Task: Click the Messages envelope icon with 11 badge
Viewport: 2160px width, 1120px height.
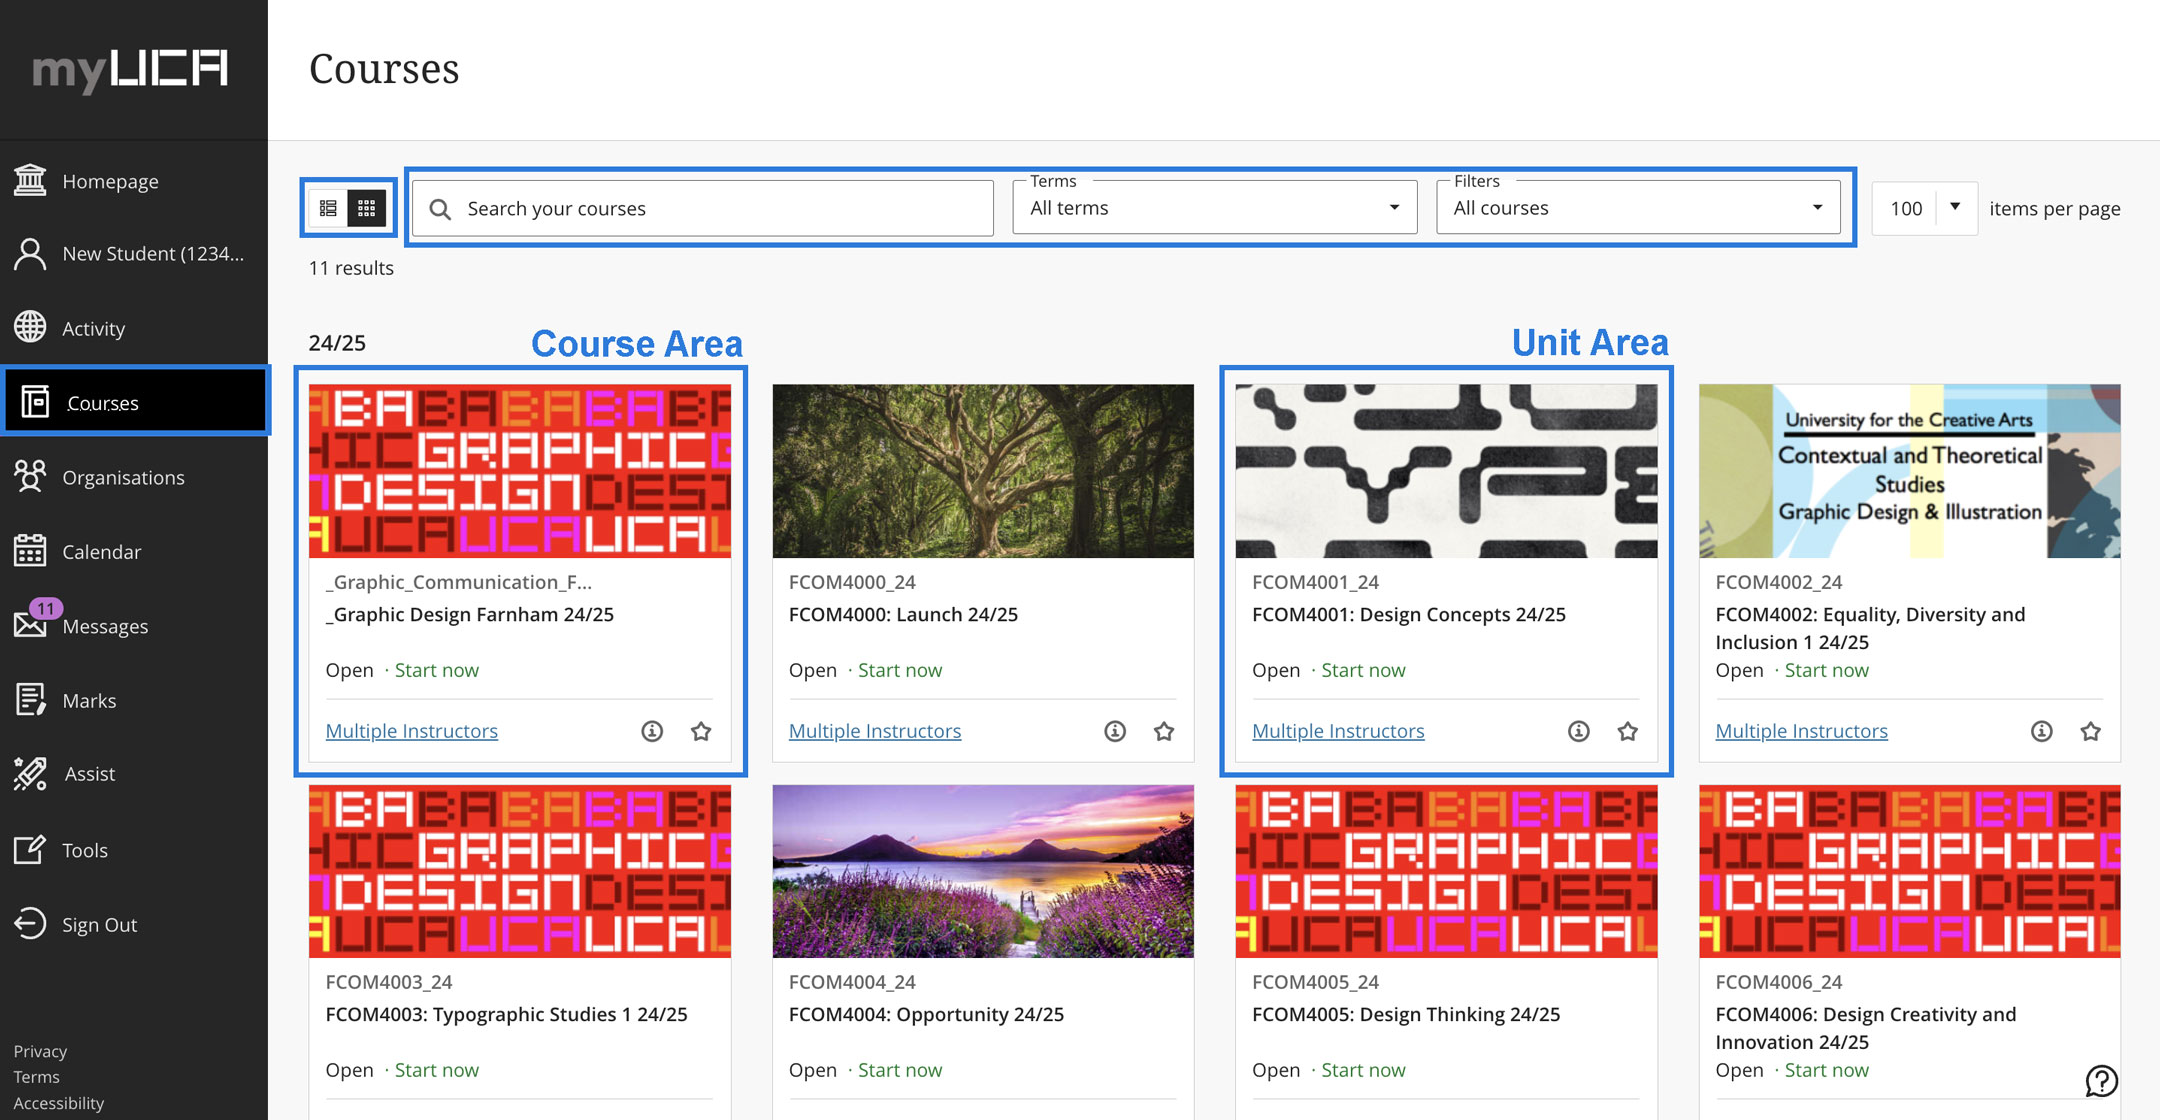Action: (30, 625)
